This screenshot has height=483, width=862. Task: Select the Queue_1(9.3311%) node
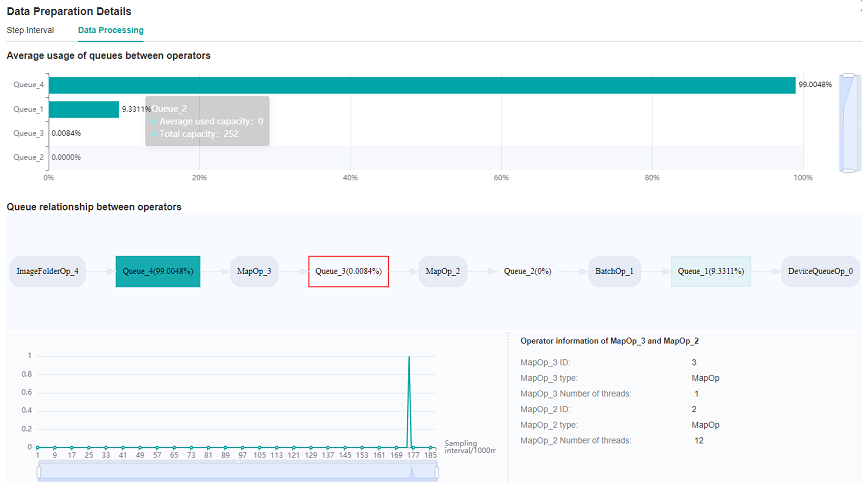(x=711, y=271)
